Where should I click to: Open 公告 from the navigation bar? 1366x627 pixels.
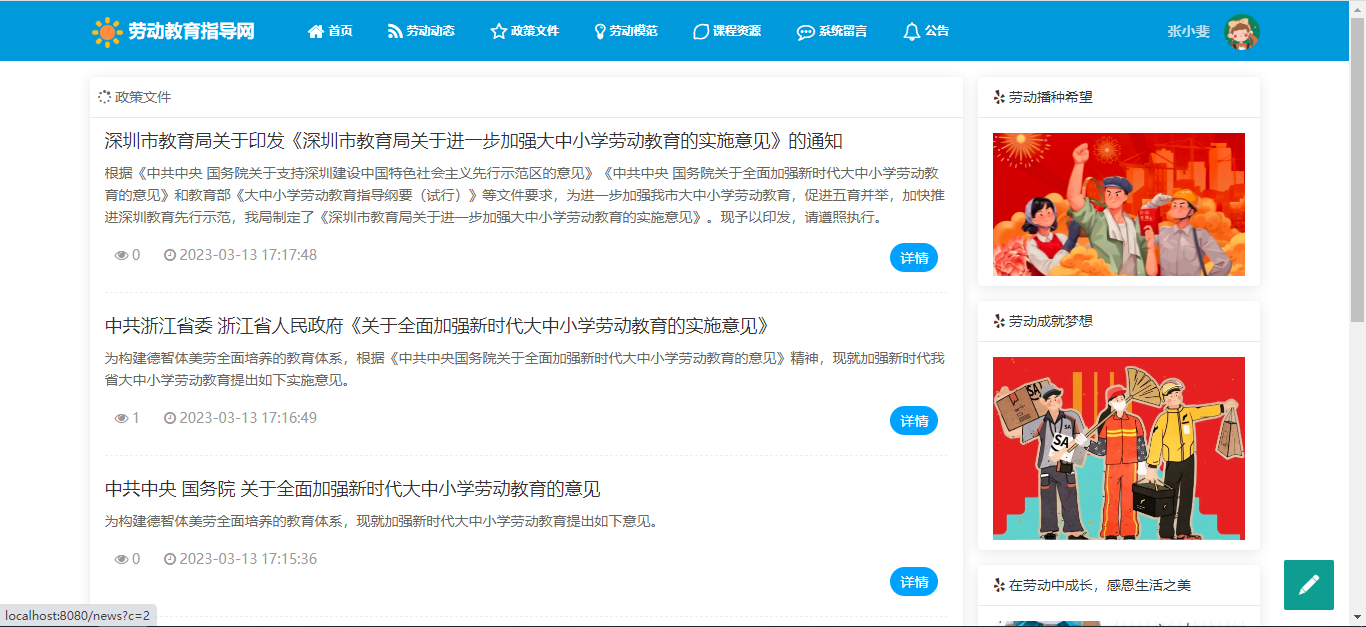pos(926,31)
